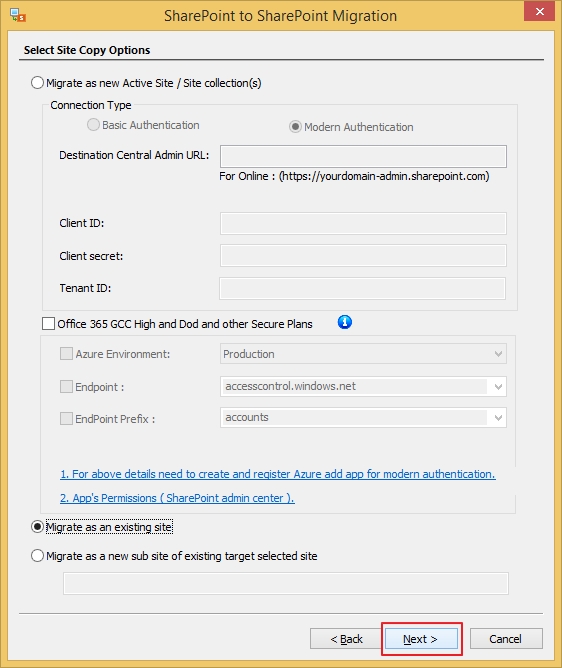Click the 'For Online' example URL text
The image size is (562, 668).
point(354,176)
